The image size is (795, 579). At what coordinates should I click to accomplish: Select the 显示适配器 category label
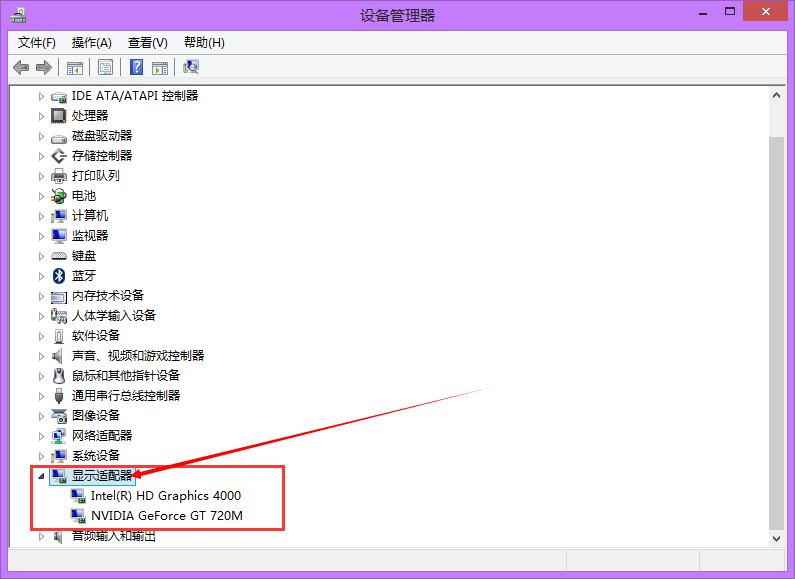pyautogui.click(x=102, y=476)
